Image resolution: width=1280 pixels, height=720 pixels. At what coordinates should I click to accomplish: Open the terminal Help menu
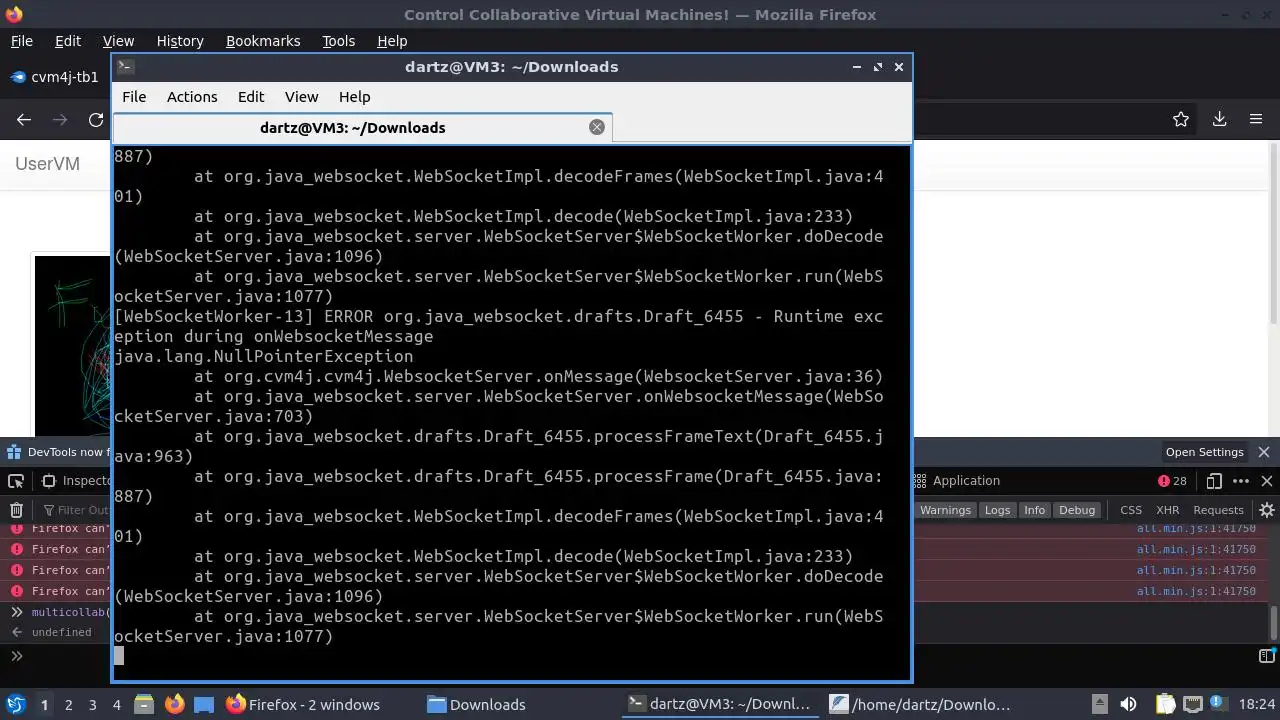point(354,97)
